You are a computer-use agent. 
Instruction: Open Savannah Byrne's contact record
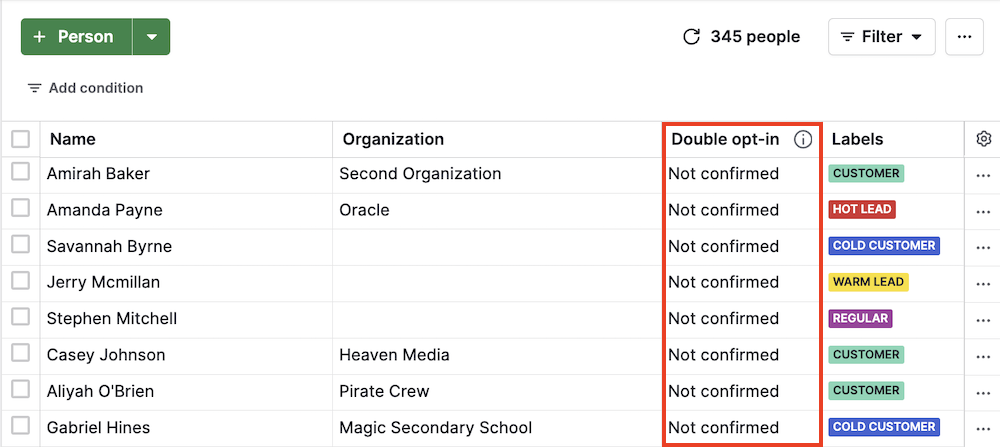pyautogui.click(x=109, y=246)
